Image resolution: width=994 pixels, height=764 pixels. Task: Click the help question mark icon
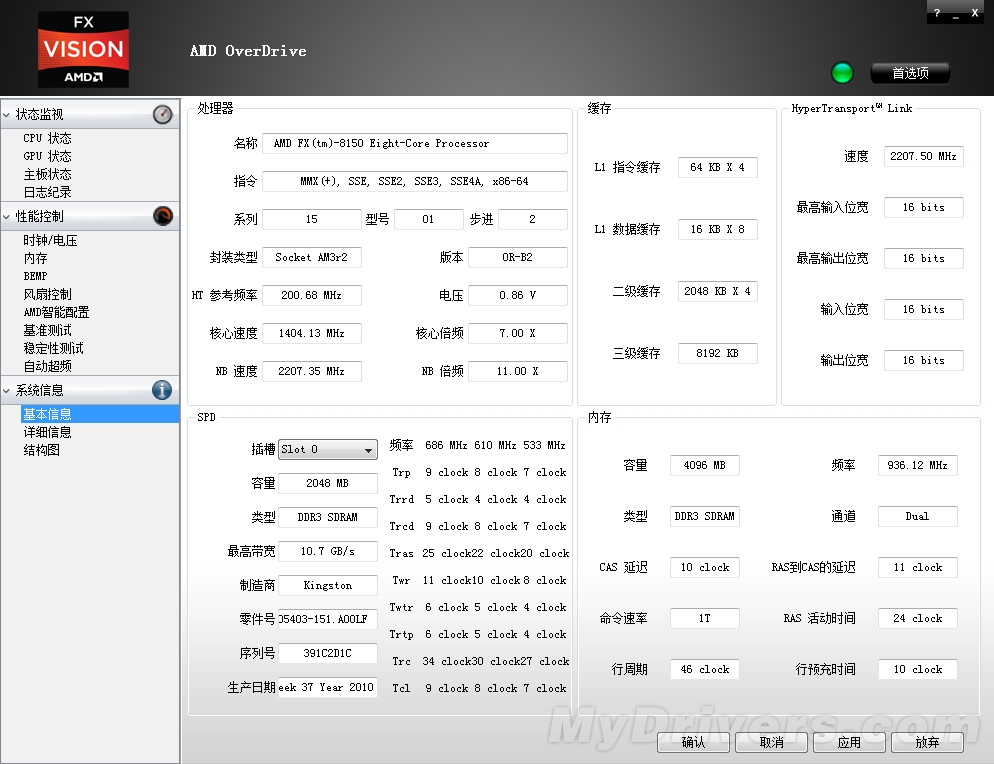(x=936, y=14)
